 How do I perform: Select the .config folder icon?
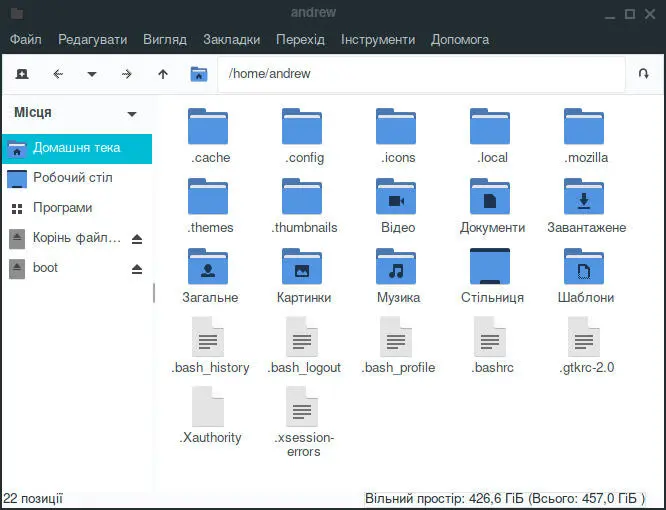click(302, 127)
